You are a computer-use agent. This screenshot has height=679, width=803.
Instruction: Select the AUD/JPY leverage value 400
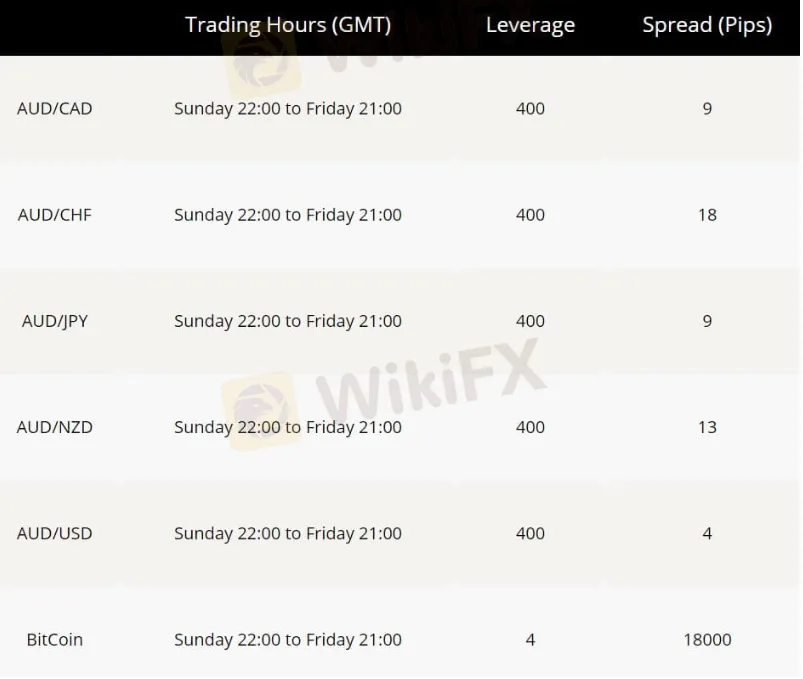[530, 321]
